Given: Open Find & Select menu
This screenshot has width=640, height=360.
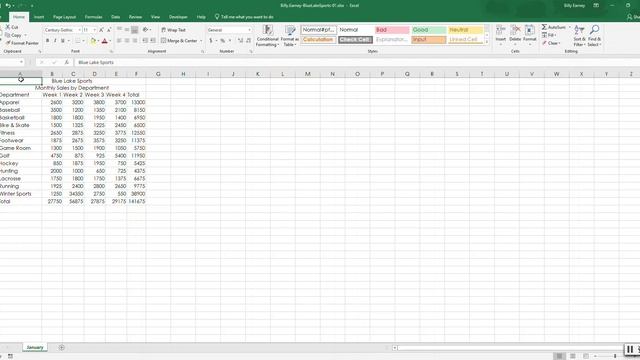Looking at the screenshot, I should [x=594, y=36].
